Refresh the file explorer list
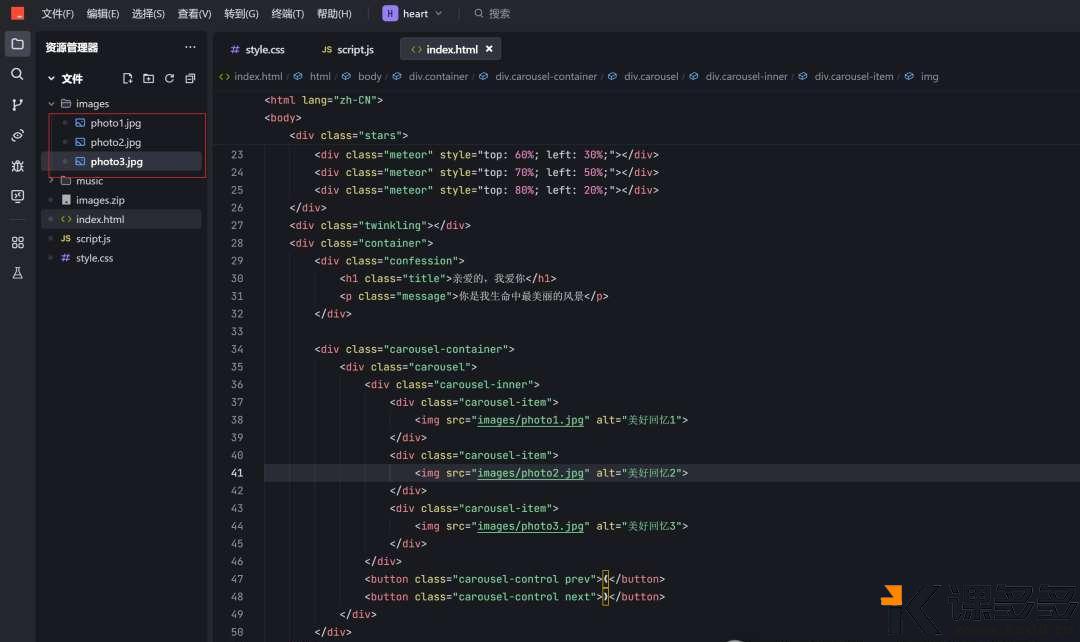This screenshot has height=642, width=1080. pos(169,78)
